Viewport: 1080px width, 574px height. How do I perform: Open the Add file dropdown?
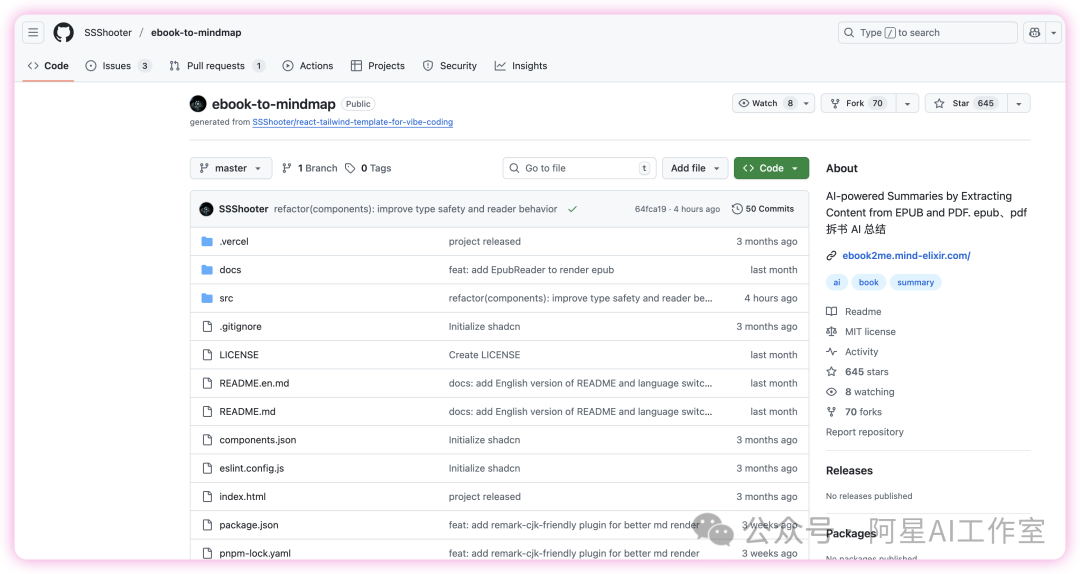pyautogui.click(x=695, y=168)
